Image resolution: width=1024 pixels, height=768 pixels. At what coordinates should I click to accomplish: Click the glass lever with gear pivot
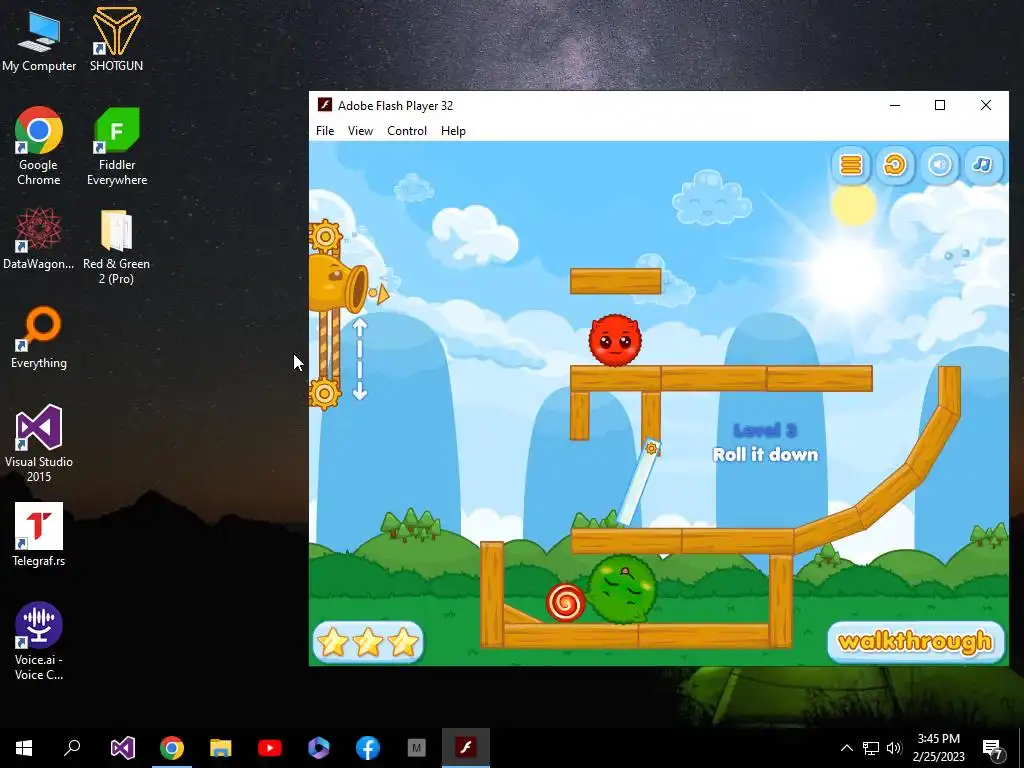tap(639, 484)
